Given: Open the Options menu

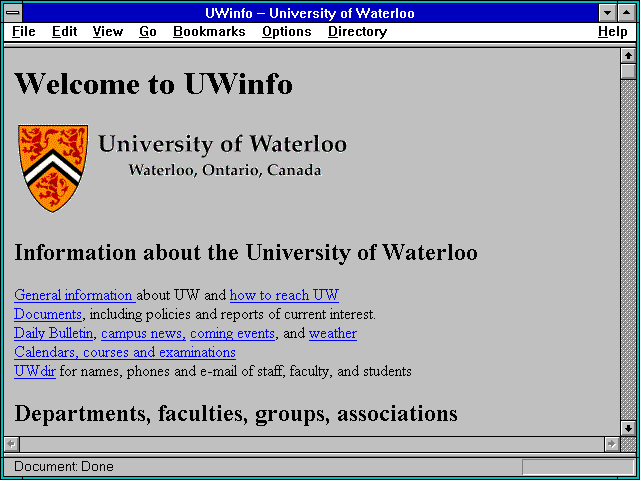Looking at the screenshot, I should 287,32.
